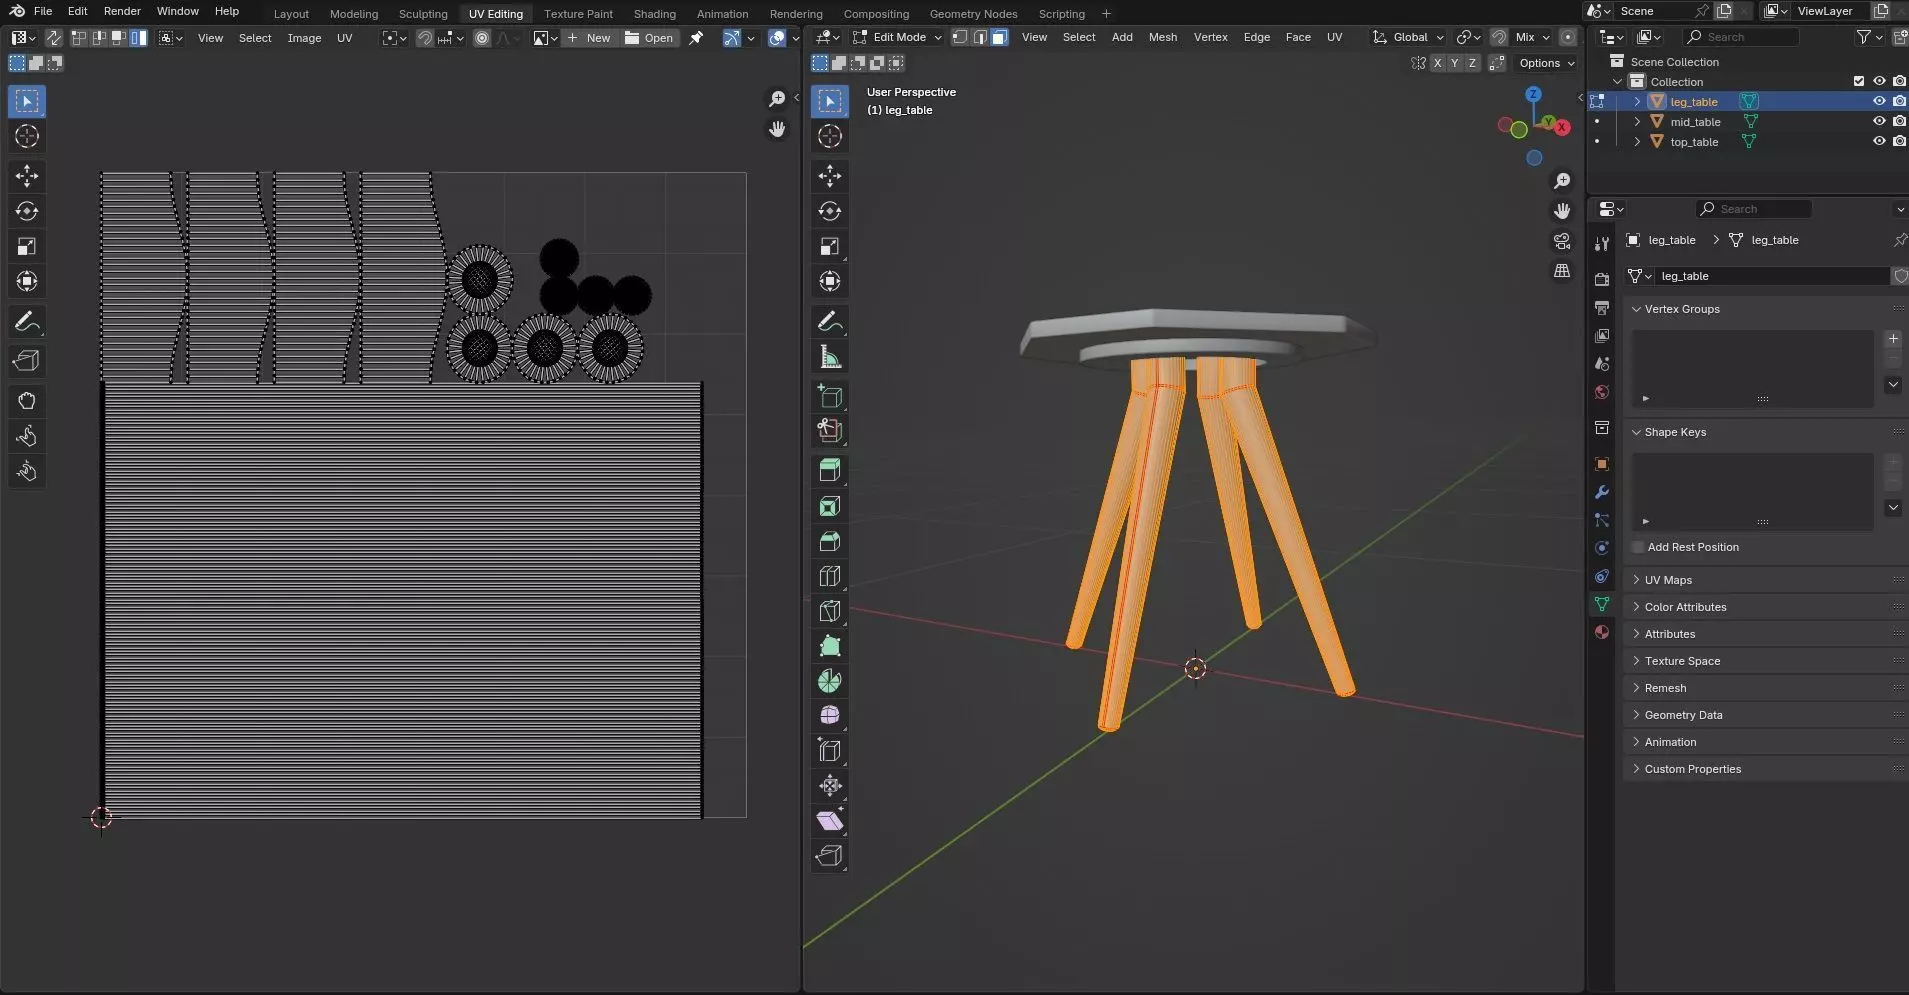Click the viewport zoom magnifier icon

pyautogui.click(x=1562, y=181)
